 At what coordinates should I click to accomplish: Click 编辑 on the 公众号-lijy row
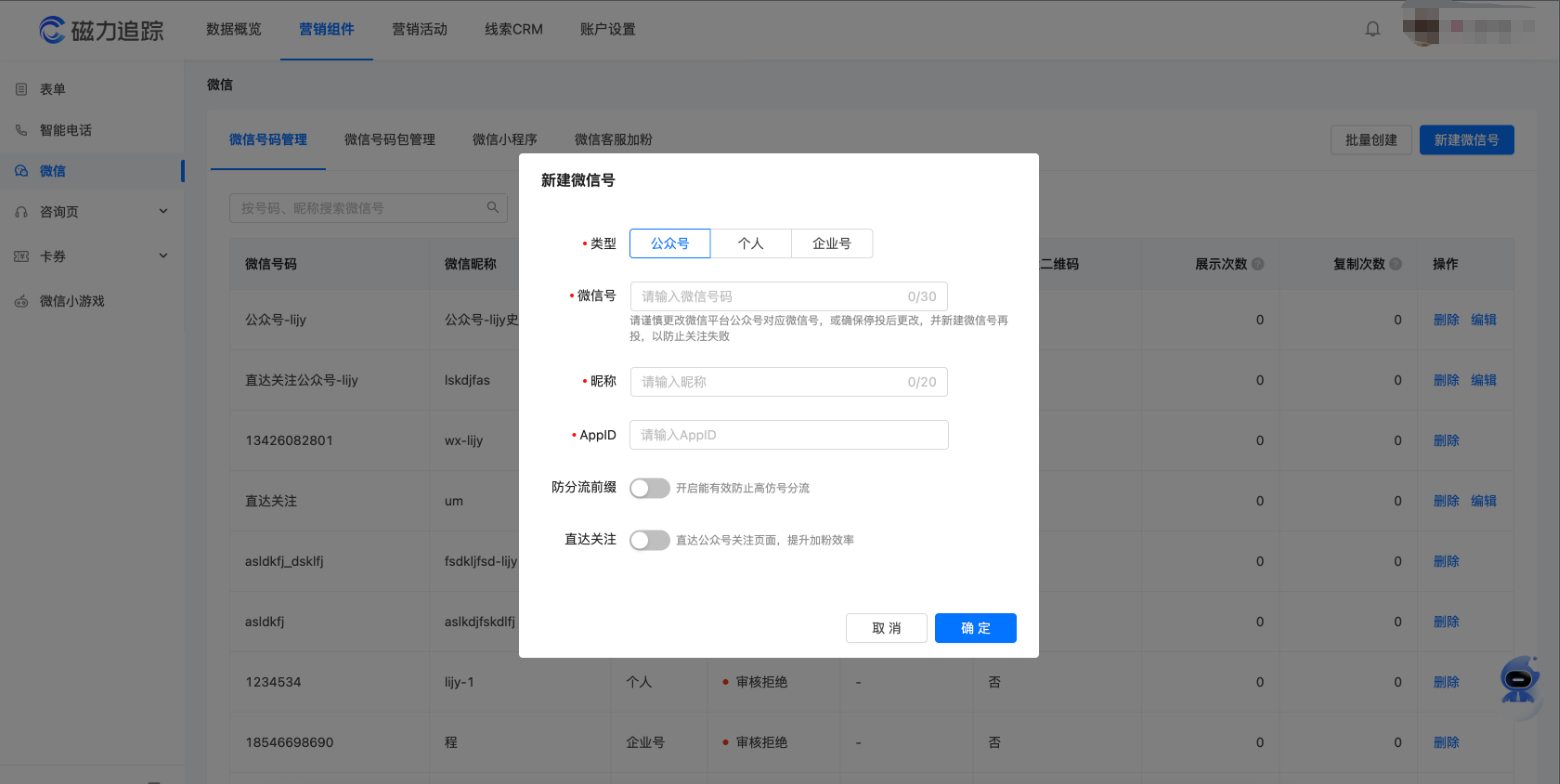pyautogui.click(x=1485, y=319)
